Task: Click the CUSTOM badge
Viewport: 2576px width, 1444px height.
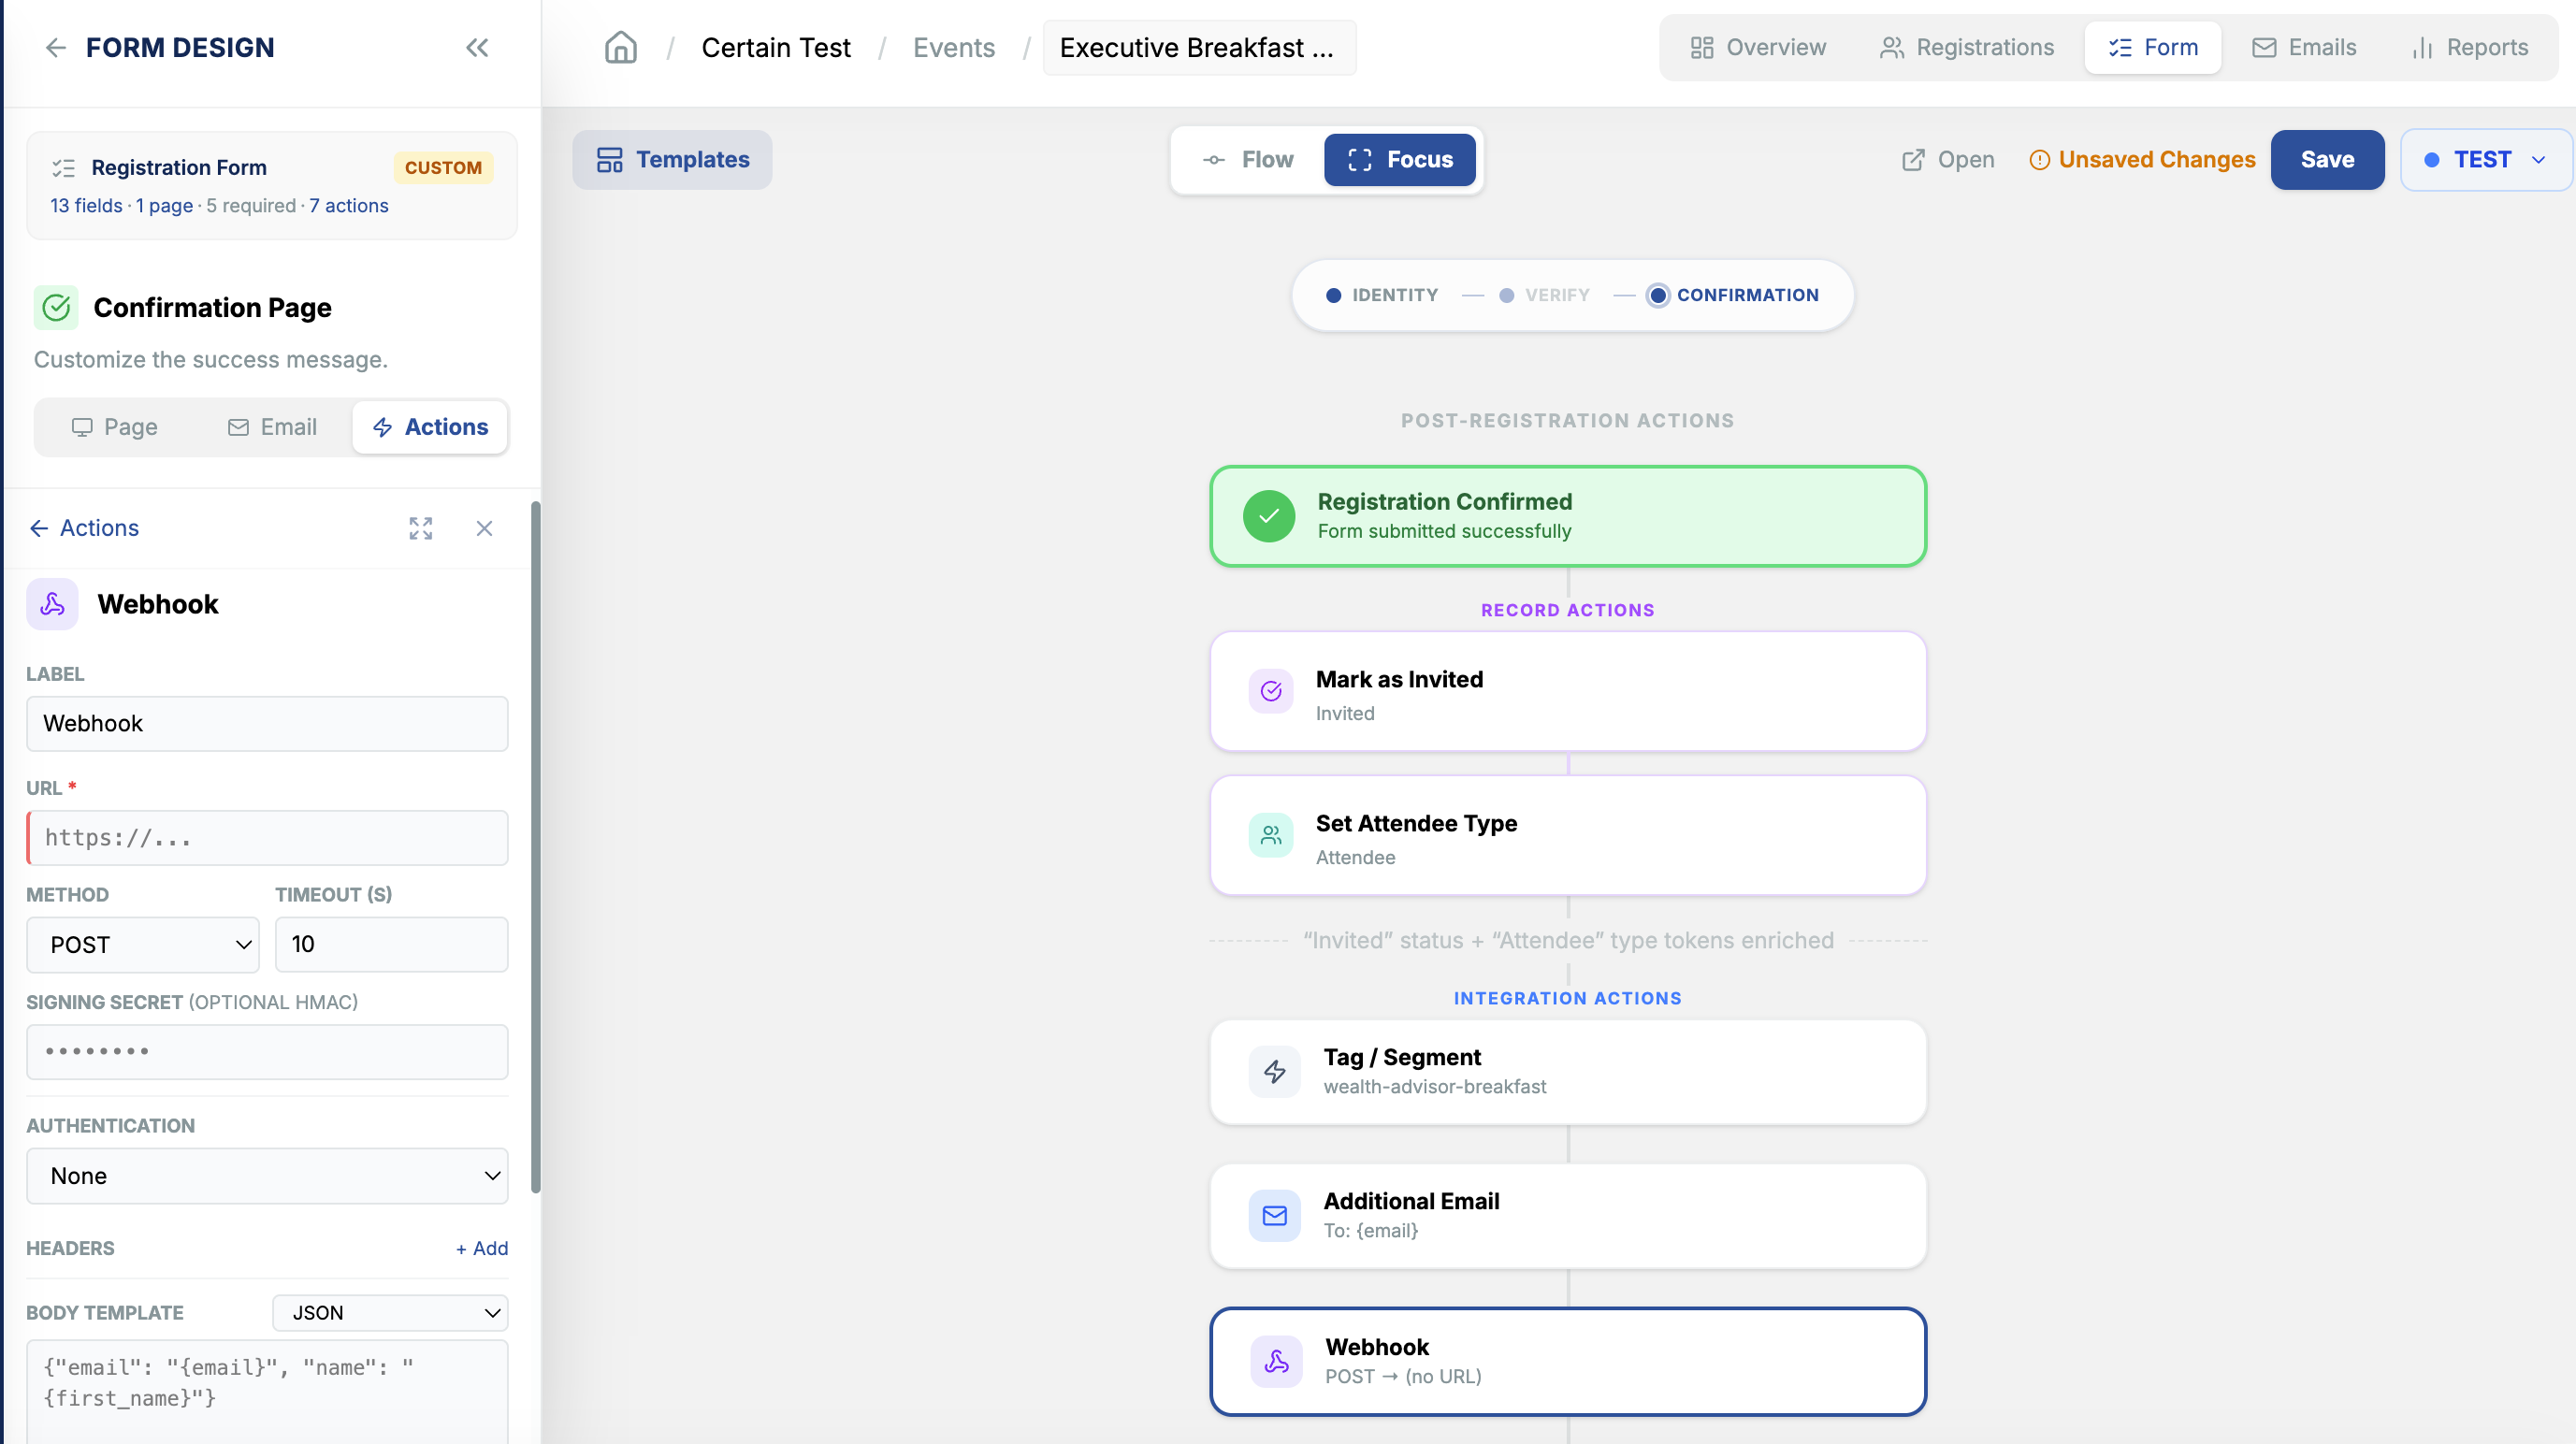Action: [x=443, y=167]
